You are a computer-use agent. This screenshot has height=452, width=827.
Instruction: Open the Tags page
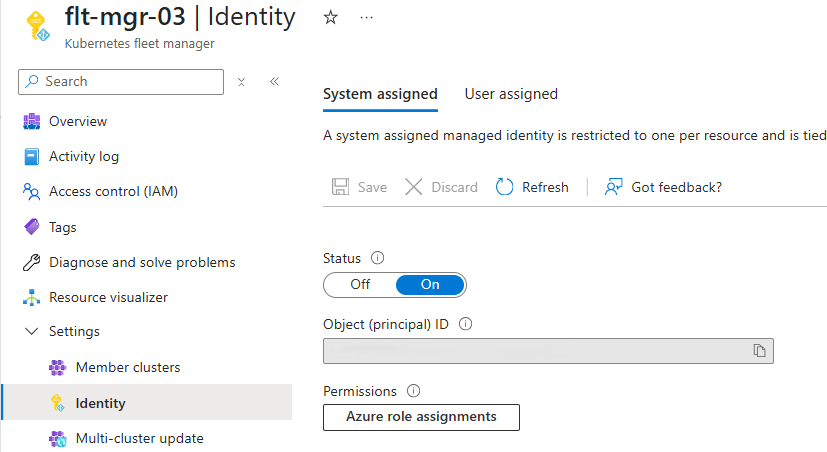click(x=63, y=227)
